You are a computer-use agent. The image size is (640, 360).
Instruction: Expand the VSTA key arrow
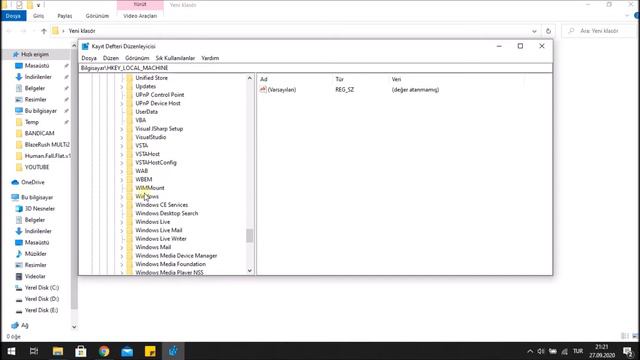(122, 146)
